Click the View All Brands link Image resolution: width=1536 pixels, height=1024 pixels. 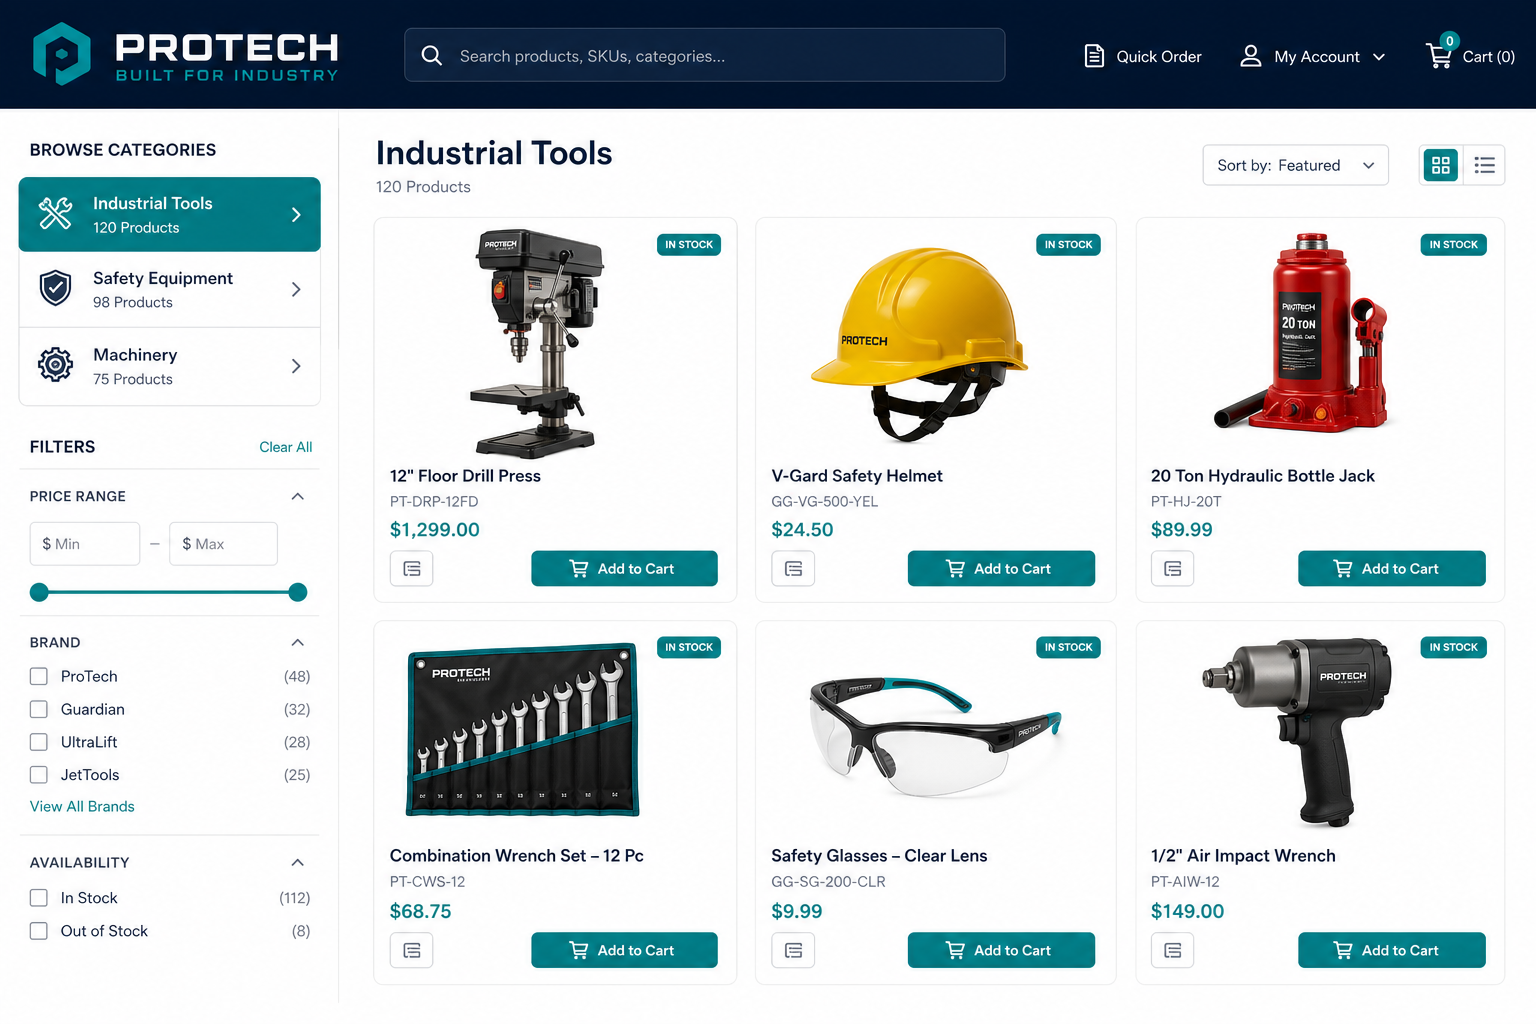pyautogui.click(x=82, y=807)
